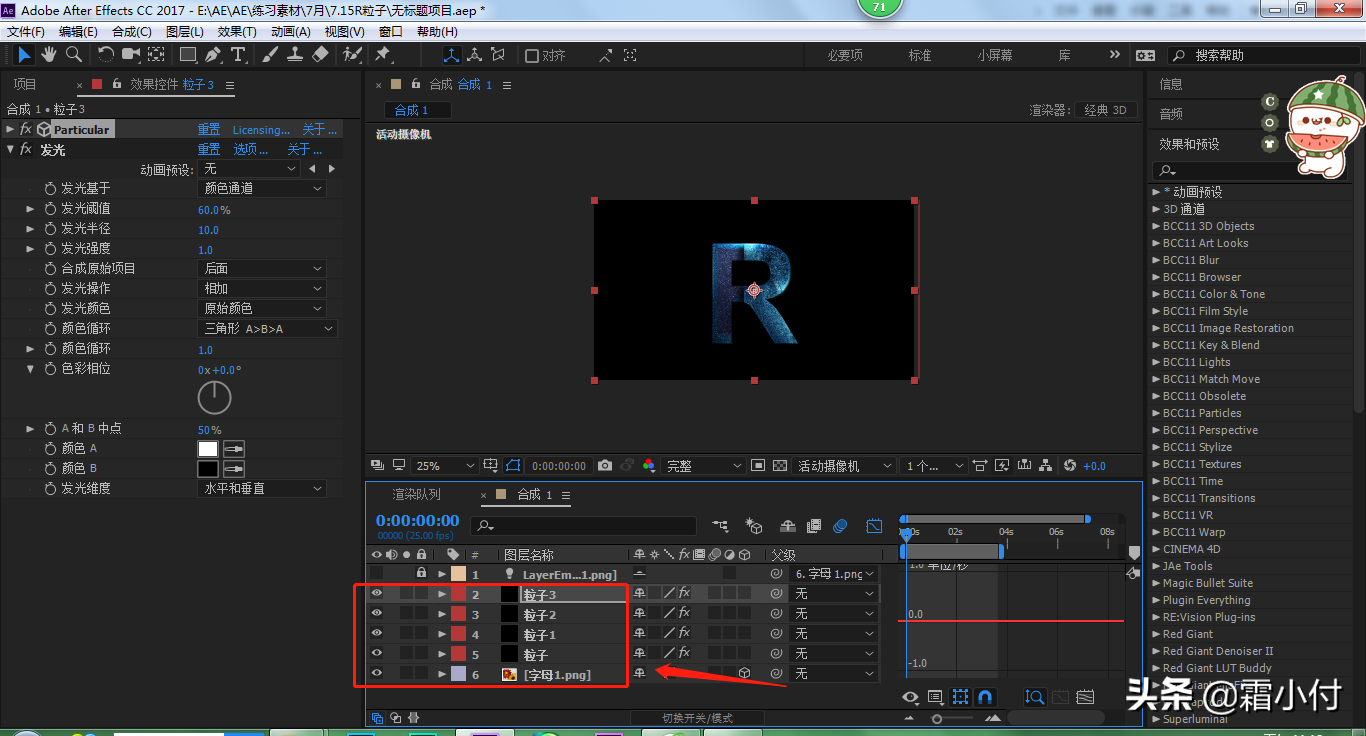This screenshot has height=736, width=1366.
Task: Select the Zoom magnifier tool
Action: (x=74, y=54)
